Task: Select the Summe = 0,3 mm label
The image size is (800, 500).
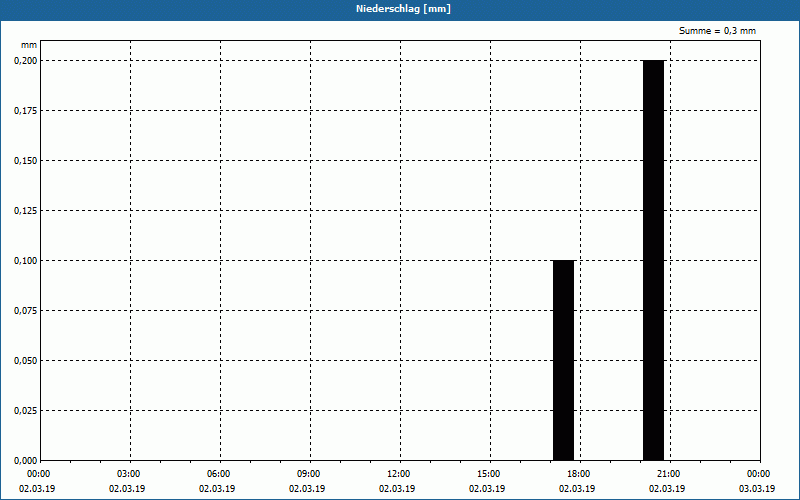Action: (717, 31)
